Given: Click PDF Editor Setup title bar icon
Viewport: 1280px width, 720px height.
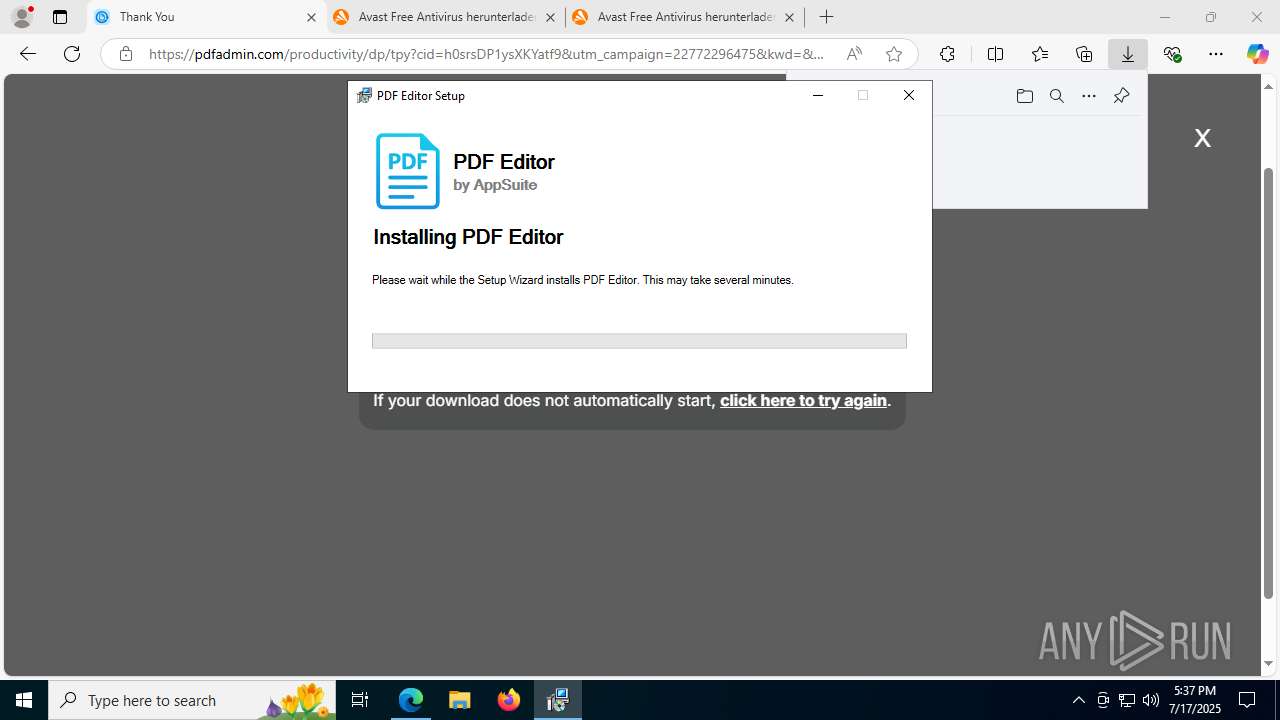Looking at the screenshot, I should (x=364, y=96).
